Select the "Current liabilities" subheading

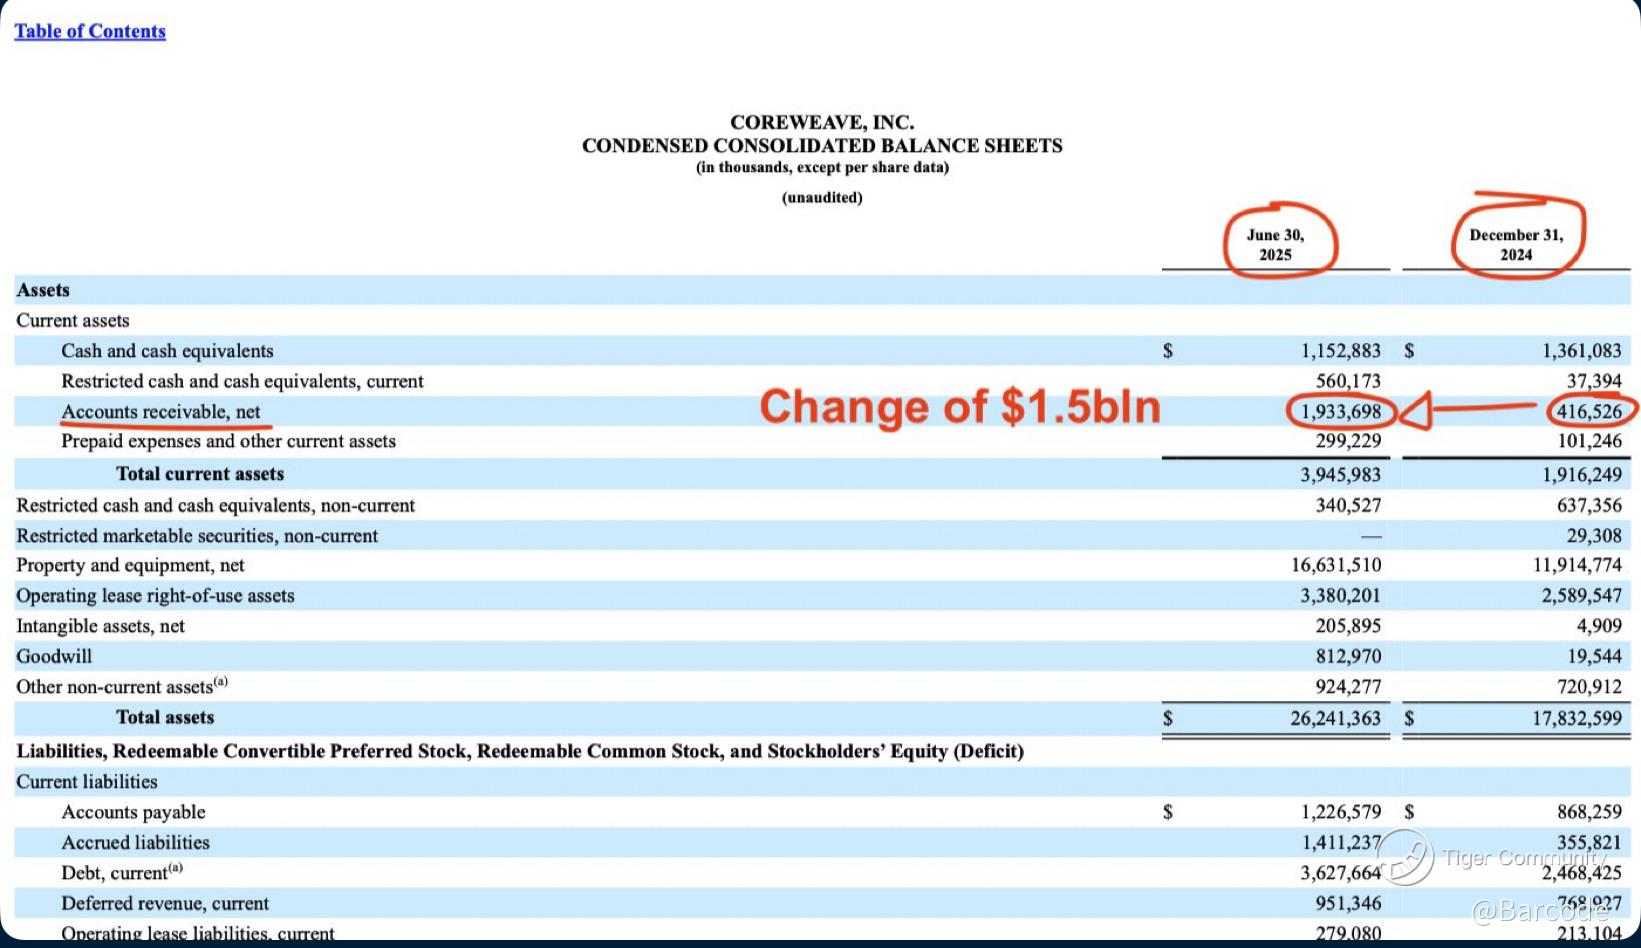87,782
